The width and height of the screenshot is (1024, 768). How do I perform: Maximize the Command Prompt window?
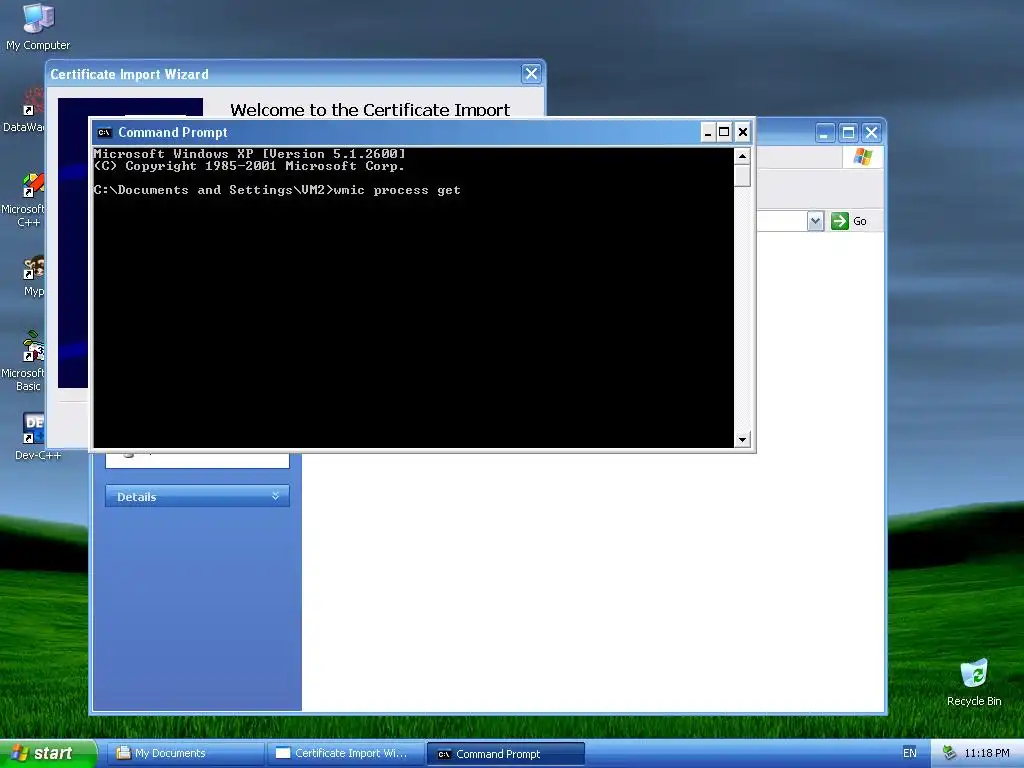[x=724, y=133]
